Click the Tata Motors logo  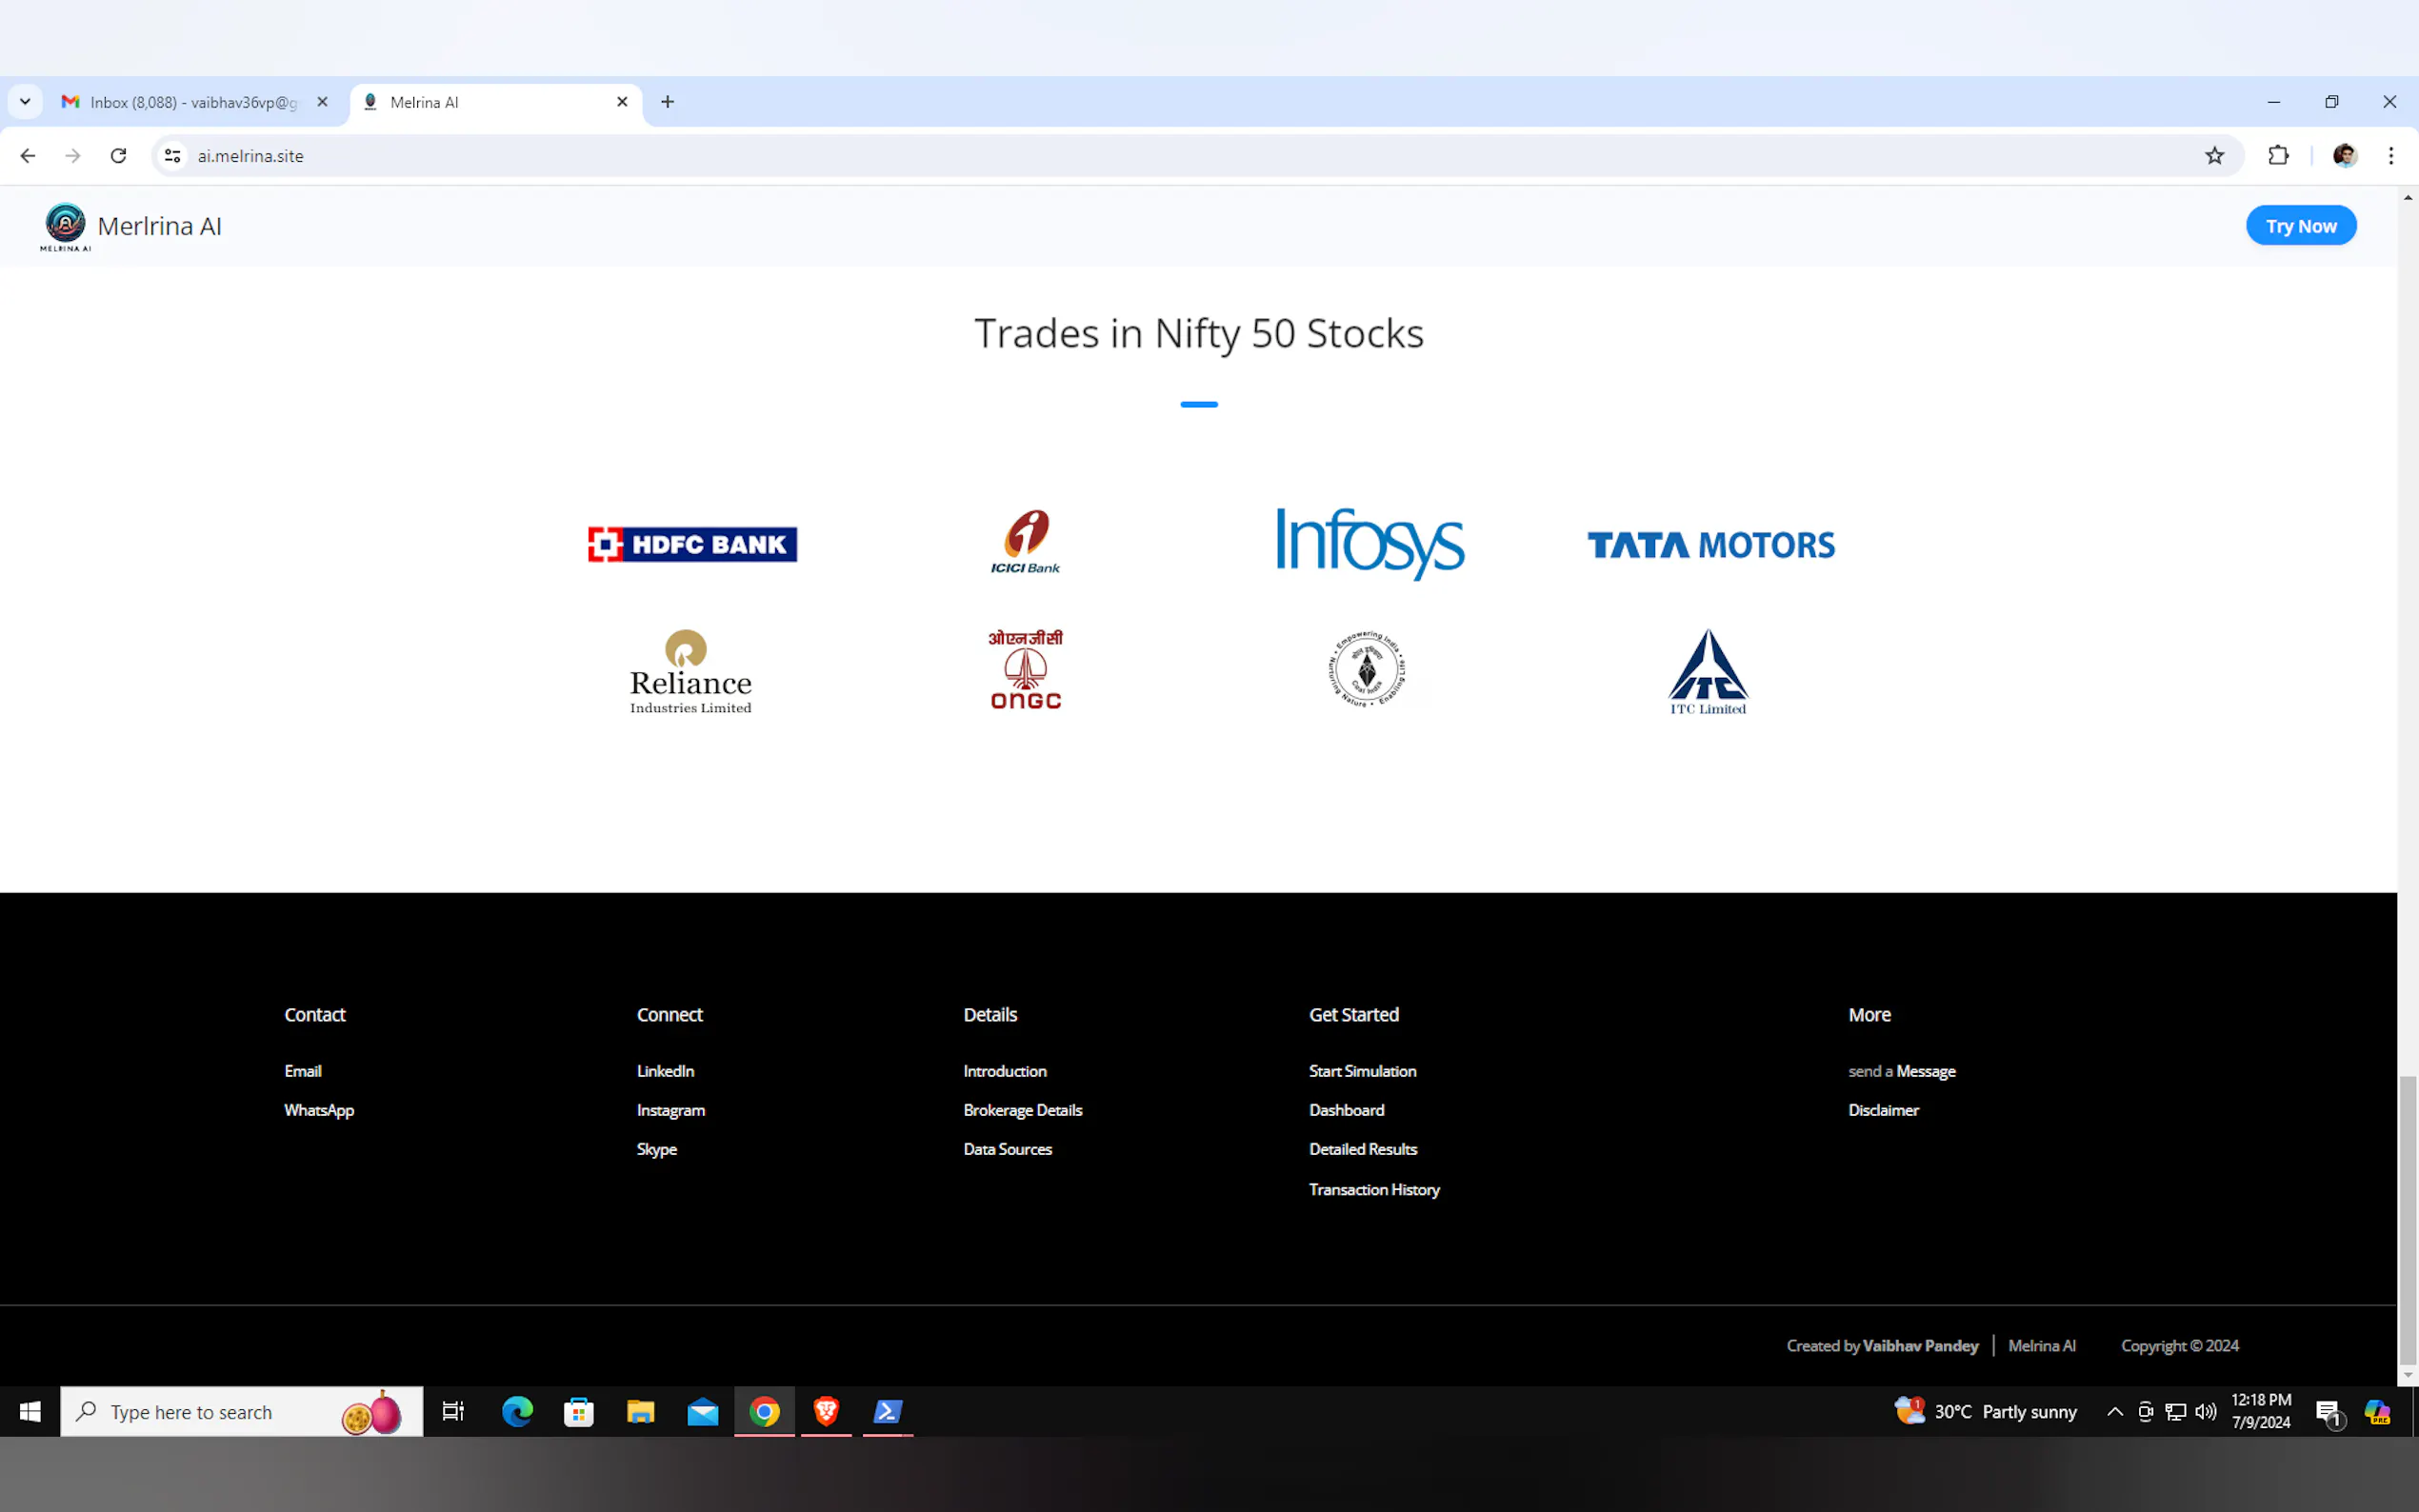click(x=1710, y=545)
